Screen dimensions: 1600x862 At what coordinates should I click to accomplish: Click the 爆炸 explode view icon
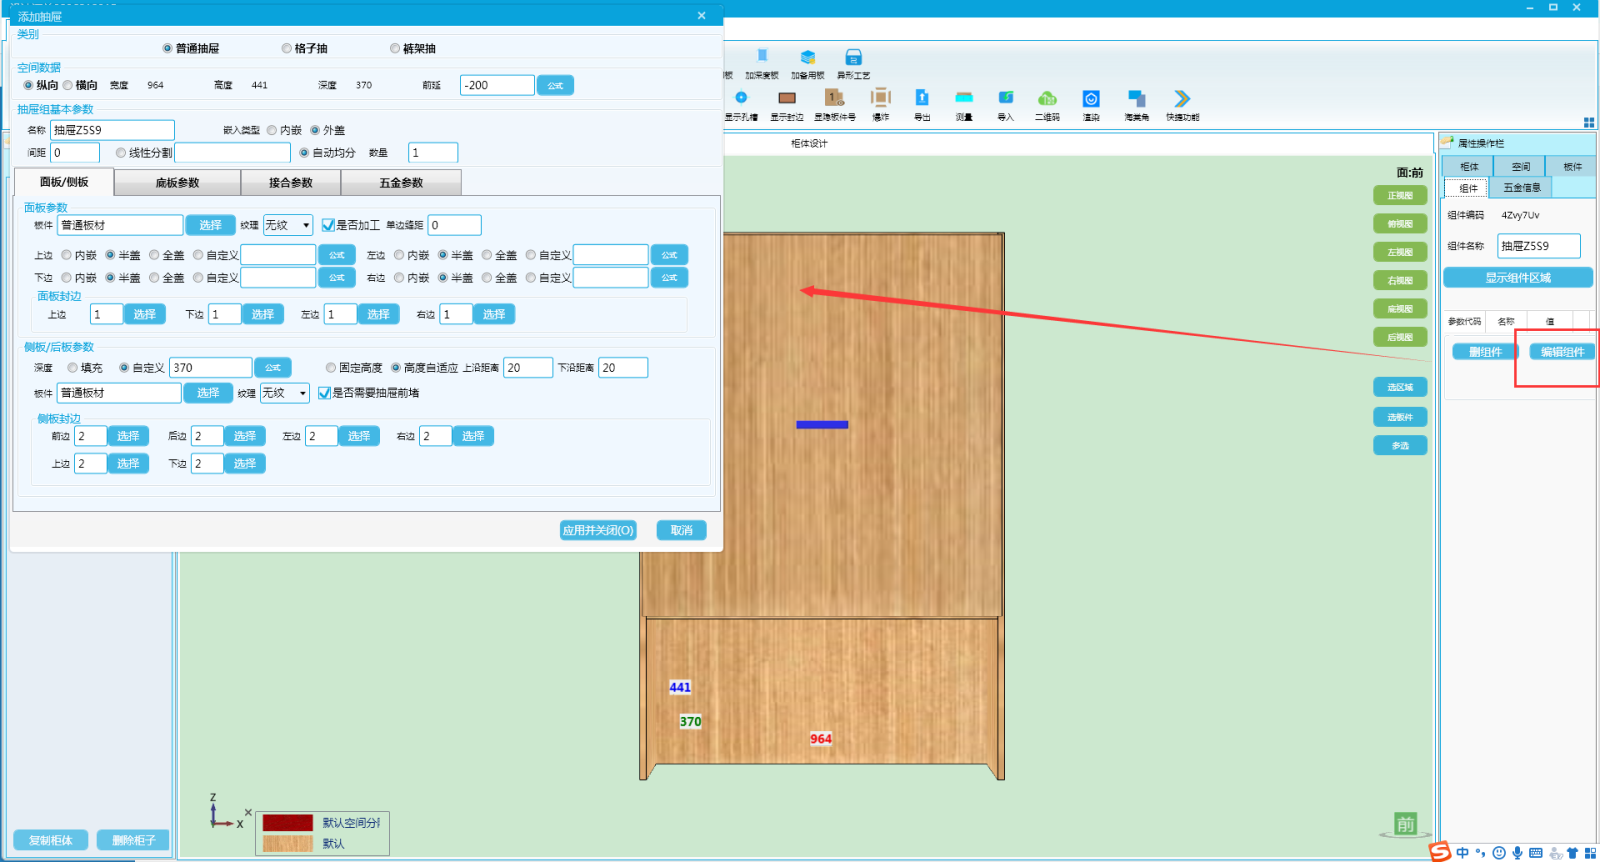coord(880,99)
